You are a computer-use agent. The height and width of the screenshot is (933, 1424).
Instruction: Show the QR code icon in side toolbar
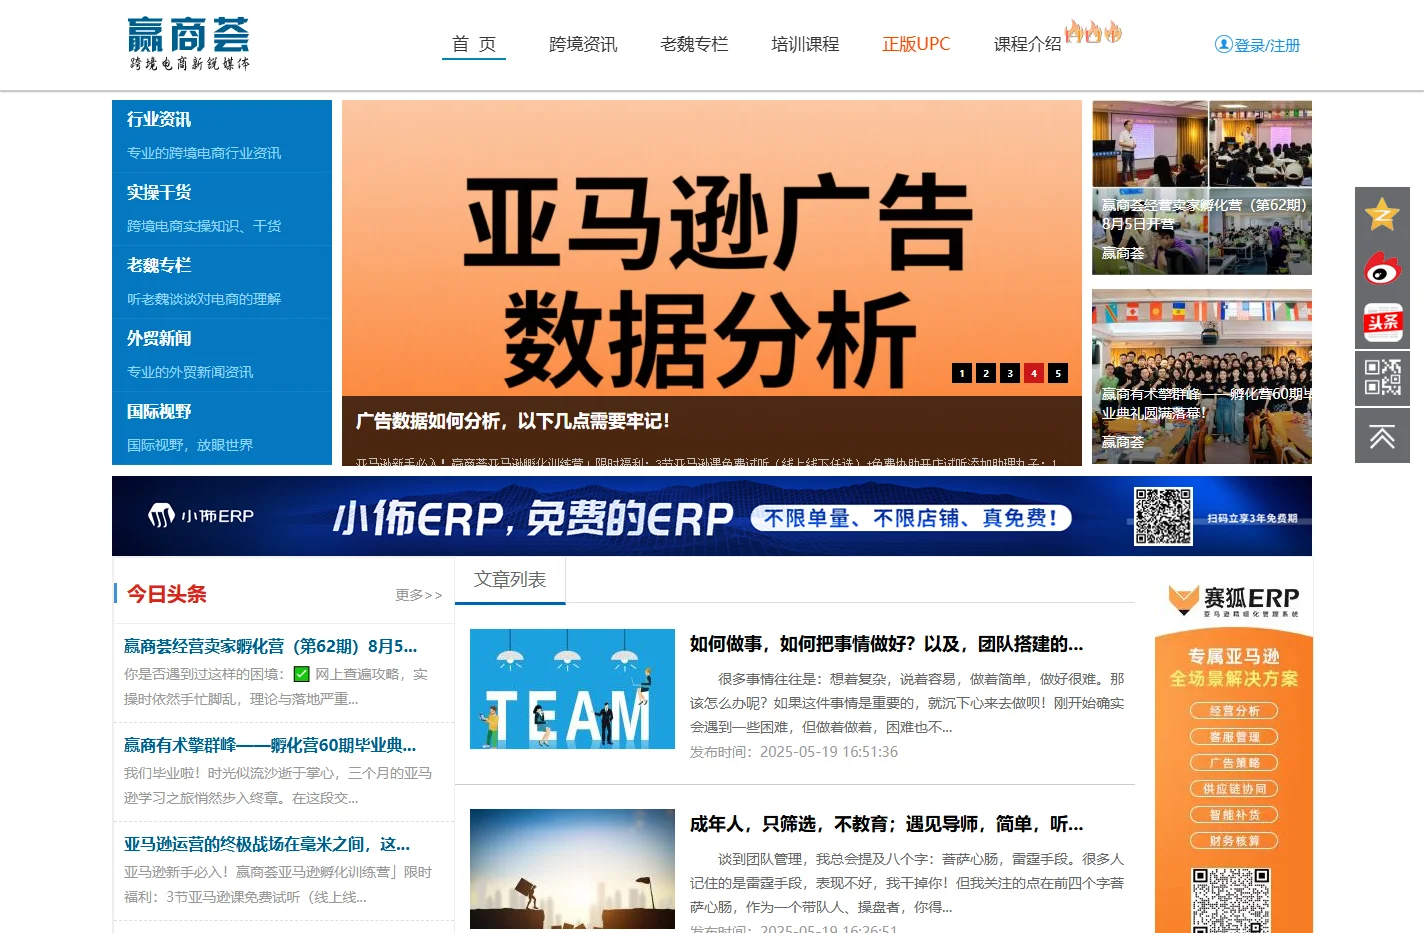coord(1382,378)
